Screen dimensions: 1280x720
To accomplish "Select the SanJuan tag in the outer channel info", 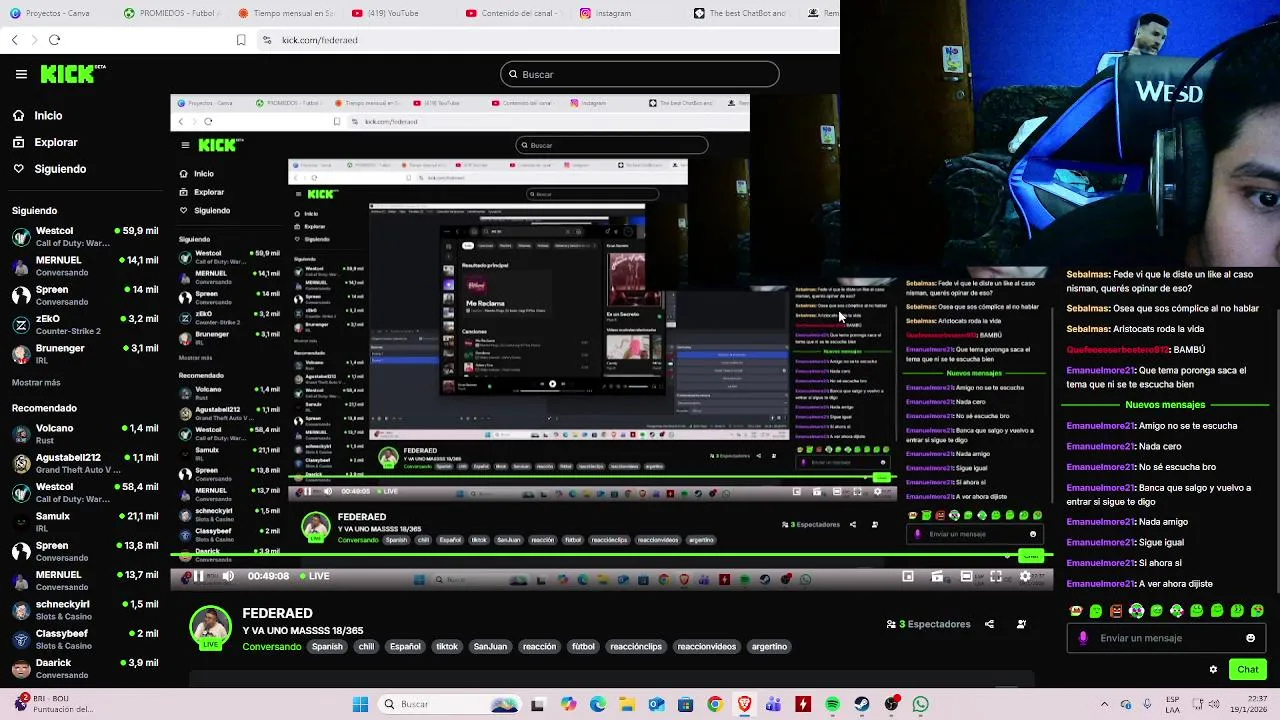I will [x=490, y=646].
